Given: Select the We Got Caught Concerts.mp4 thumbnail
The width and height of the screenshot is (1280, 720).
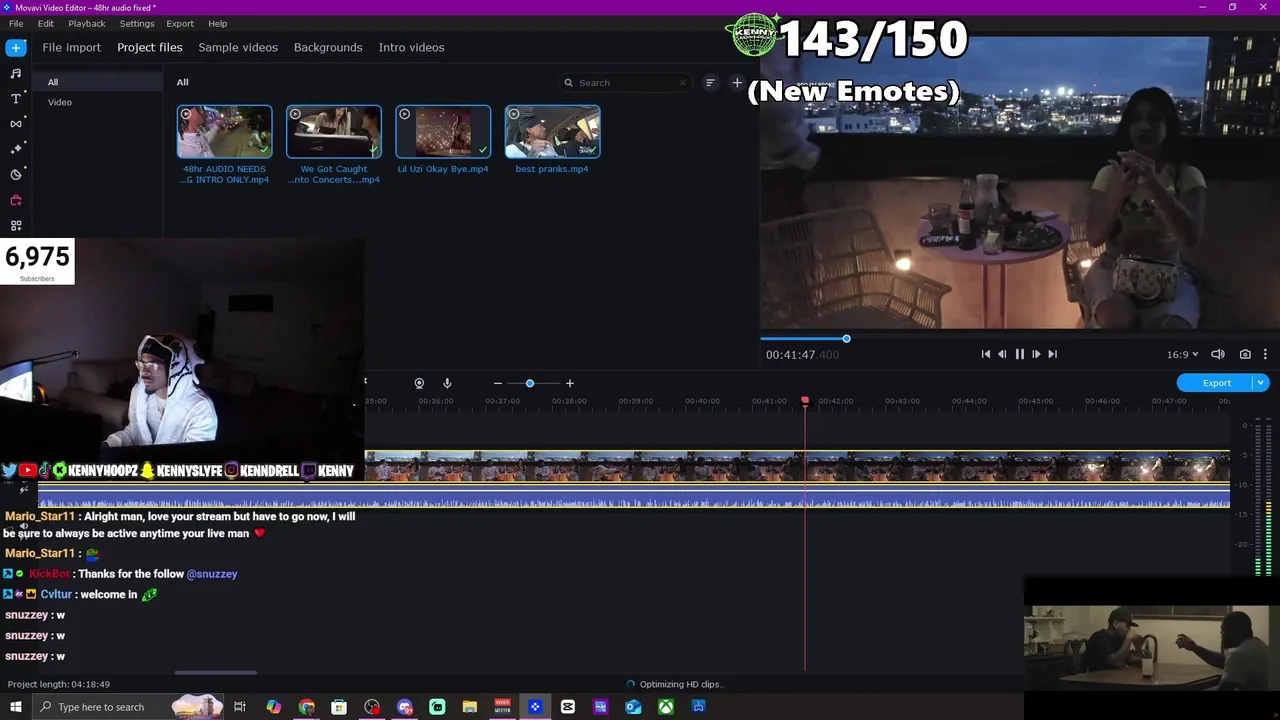Looking at the screenshot, I should click(334, 132).
